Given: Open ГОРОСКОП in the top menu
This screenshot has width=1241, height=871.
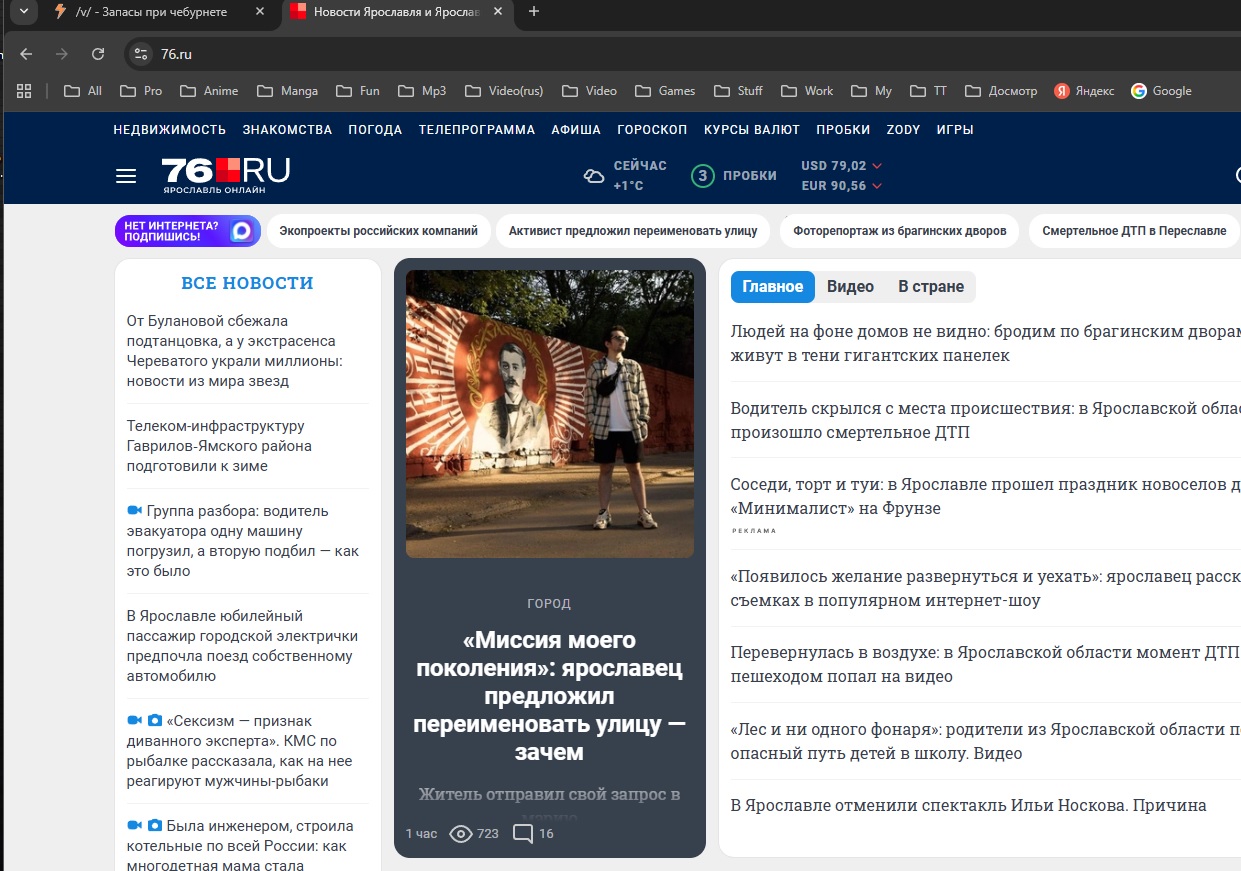Looking at the screenshot, I should (x=652, y=130).
